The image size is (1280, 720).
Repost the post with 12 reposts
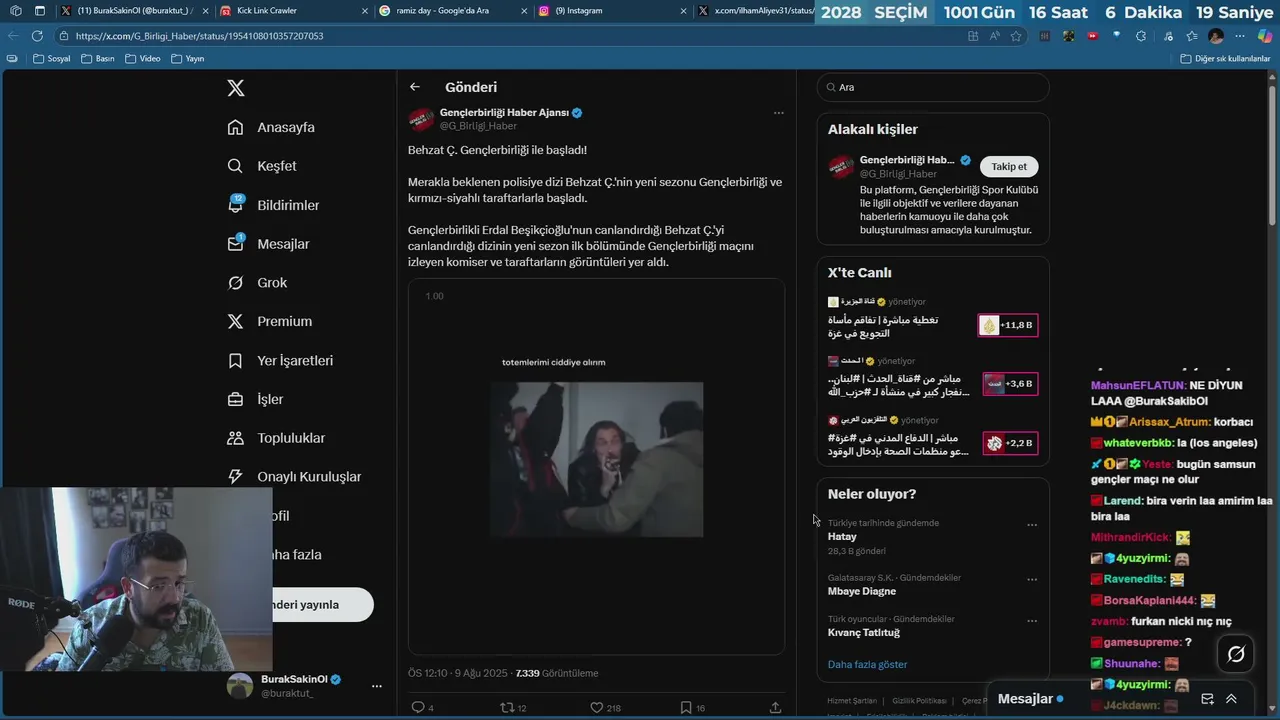507,707
